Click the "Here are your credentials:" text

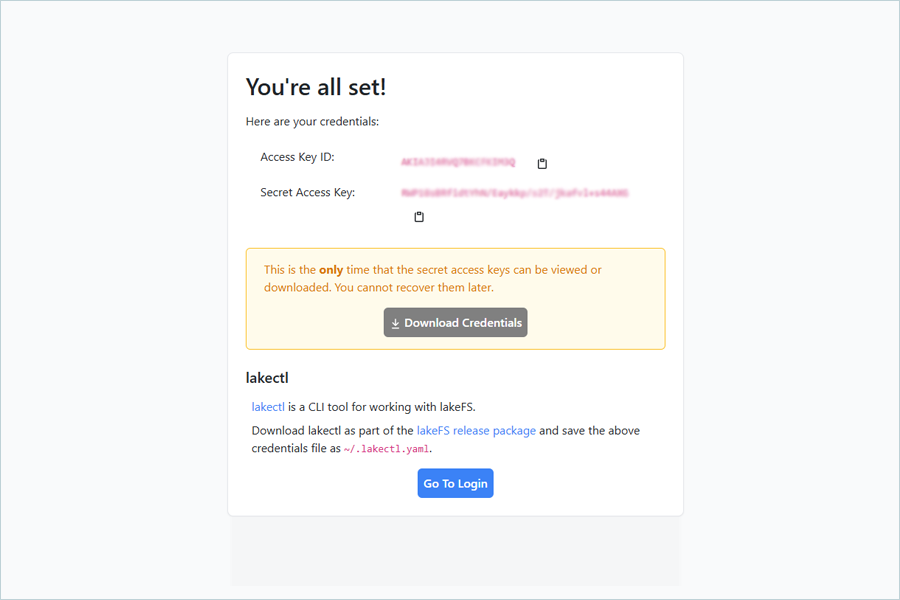pyautogui.click(x=312, y=122)
